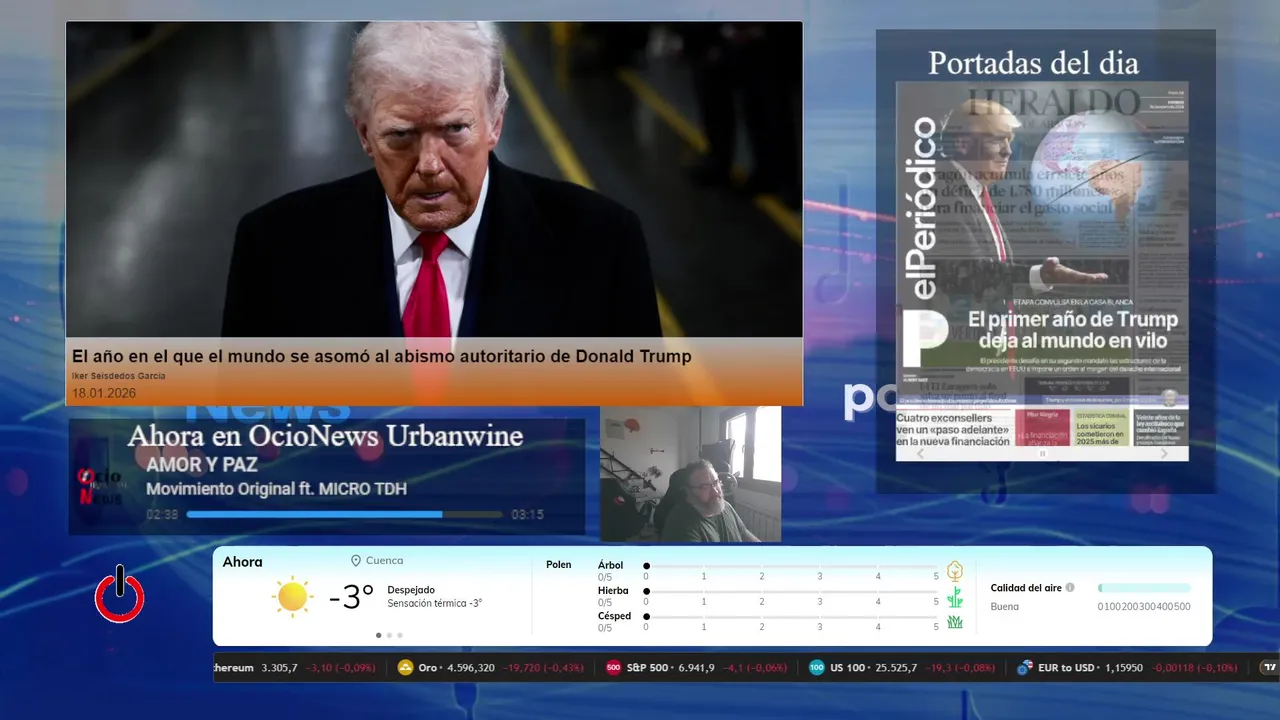Click the US 100 teal badge icon
The image size is (1280, 720).
tap(817, 668)
